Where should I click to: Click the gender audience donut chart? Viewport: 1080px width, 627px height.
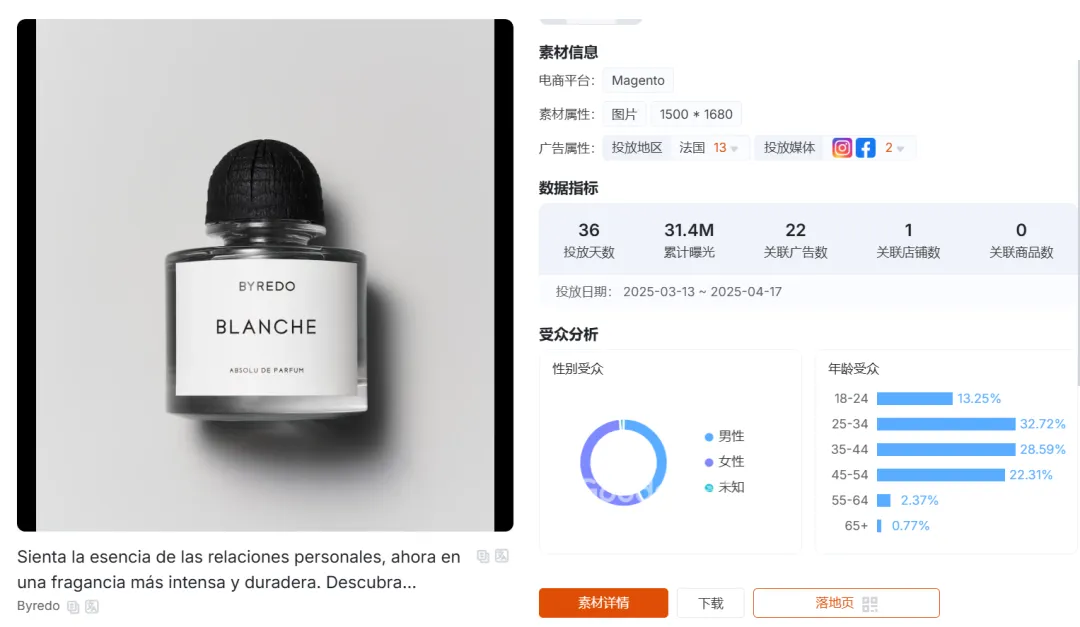pos(623,462)
